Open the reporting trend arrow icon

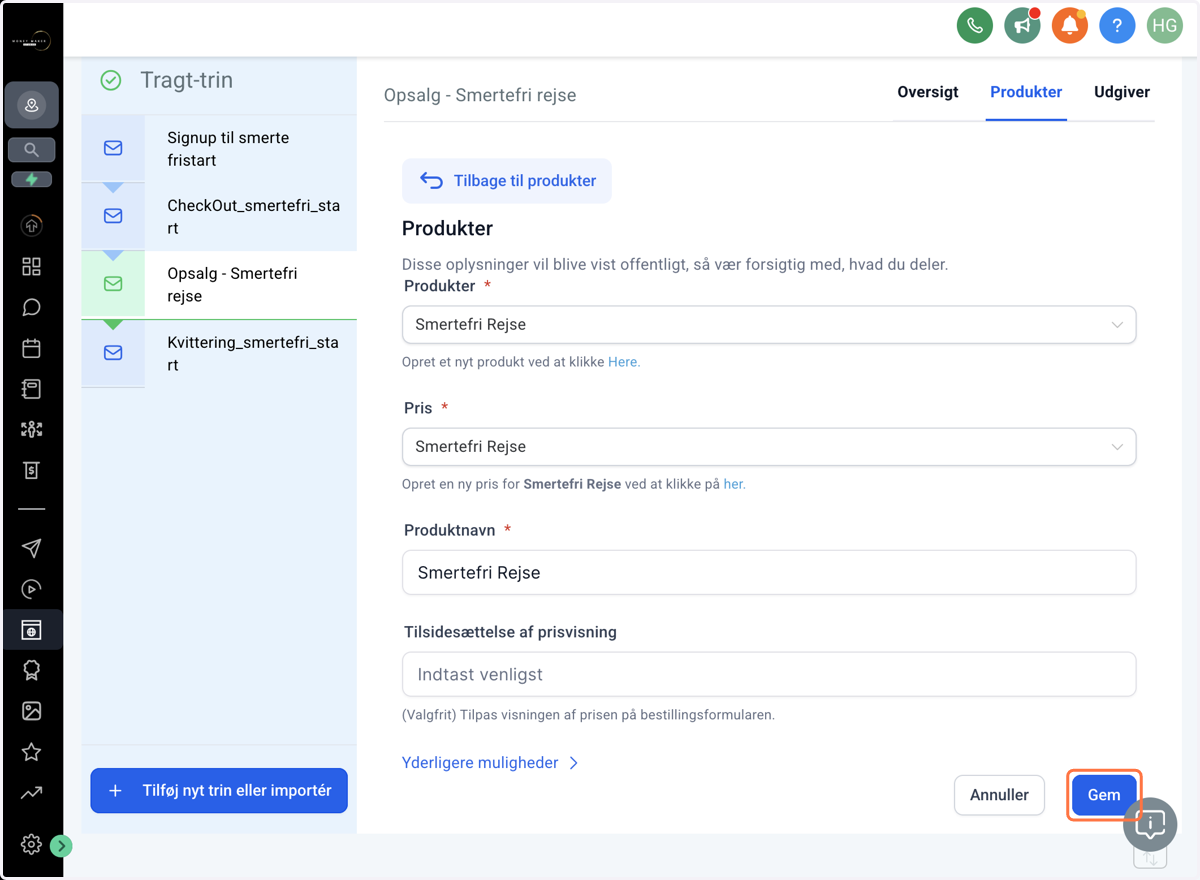[x=31, y=793]
